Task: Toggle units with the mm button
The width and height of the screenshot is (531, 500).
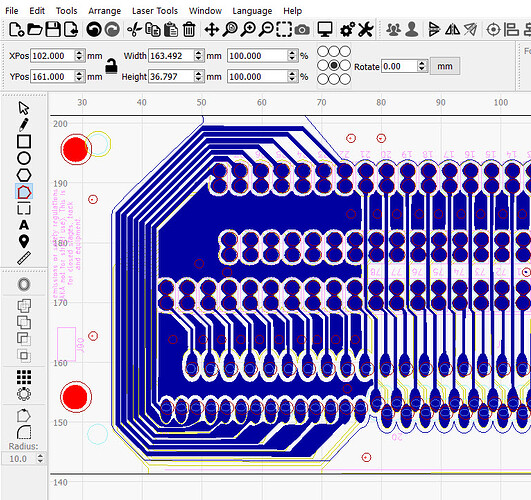Action: click(445, 66)
